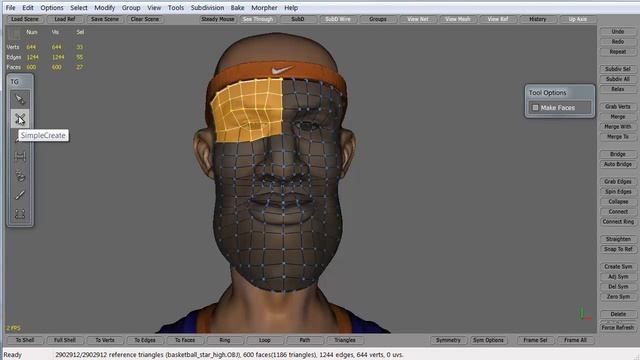Open the Select menu

point(79,8)
